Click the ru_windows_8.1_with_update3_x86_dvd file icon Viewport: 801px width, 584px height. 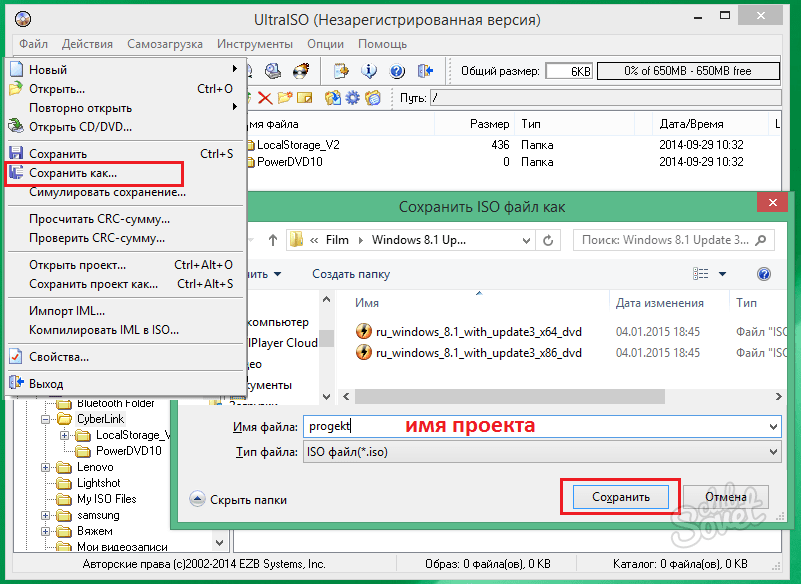pos(364,353)
